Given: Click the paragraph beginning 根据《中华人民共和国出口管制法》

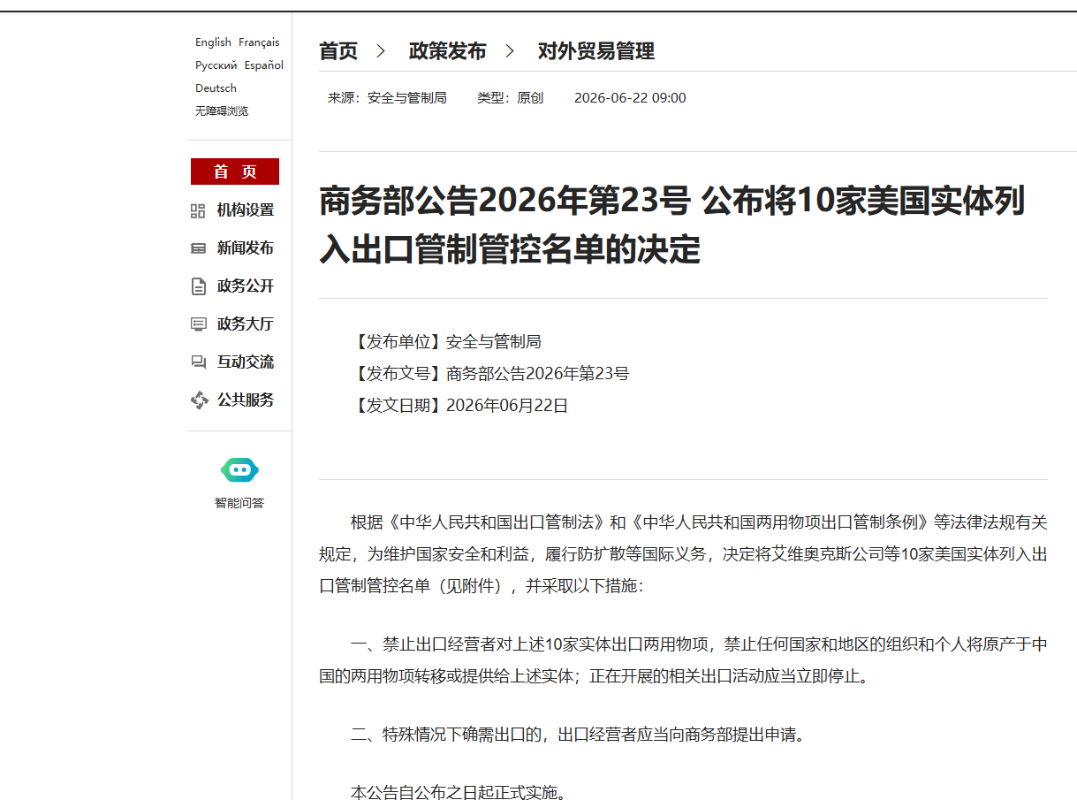Looking at the screenshot, I should pos(683,554).
